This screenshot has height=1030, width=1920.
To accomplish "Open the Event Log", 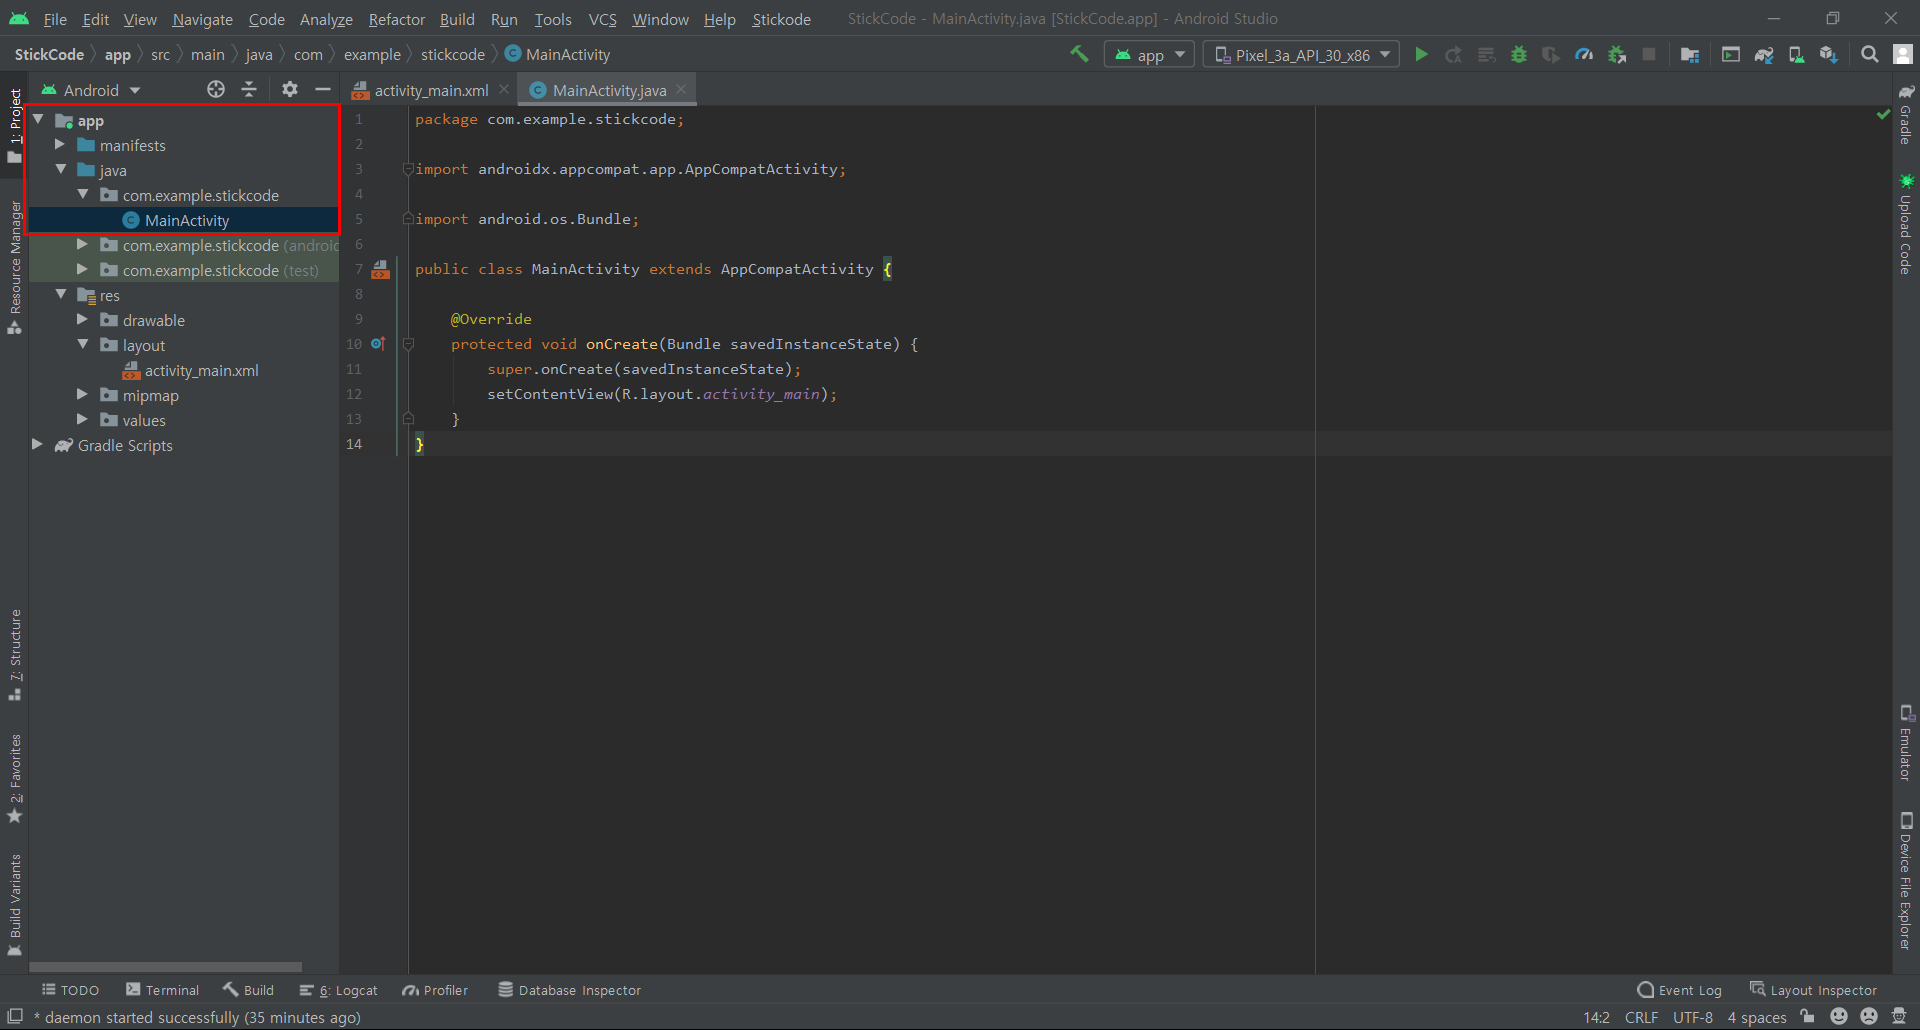I will (x=1680, y=990).
